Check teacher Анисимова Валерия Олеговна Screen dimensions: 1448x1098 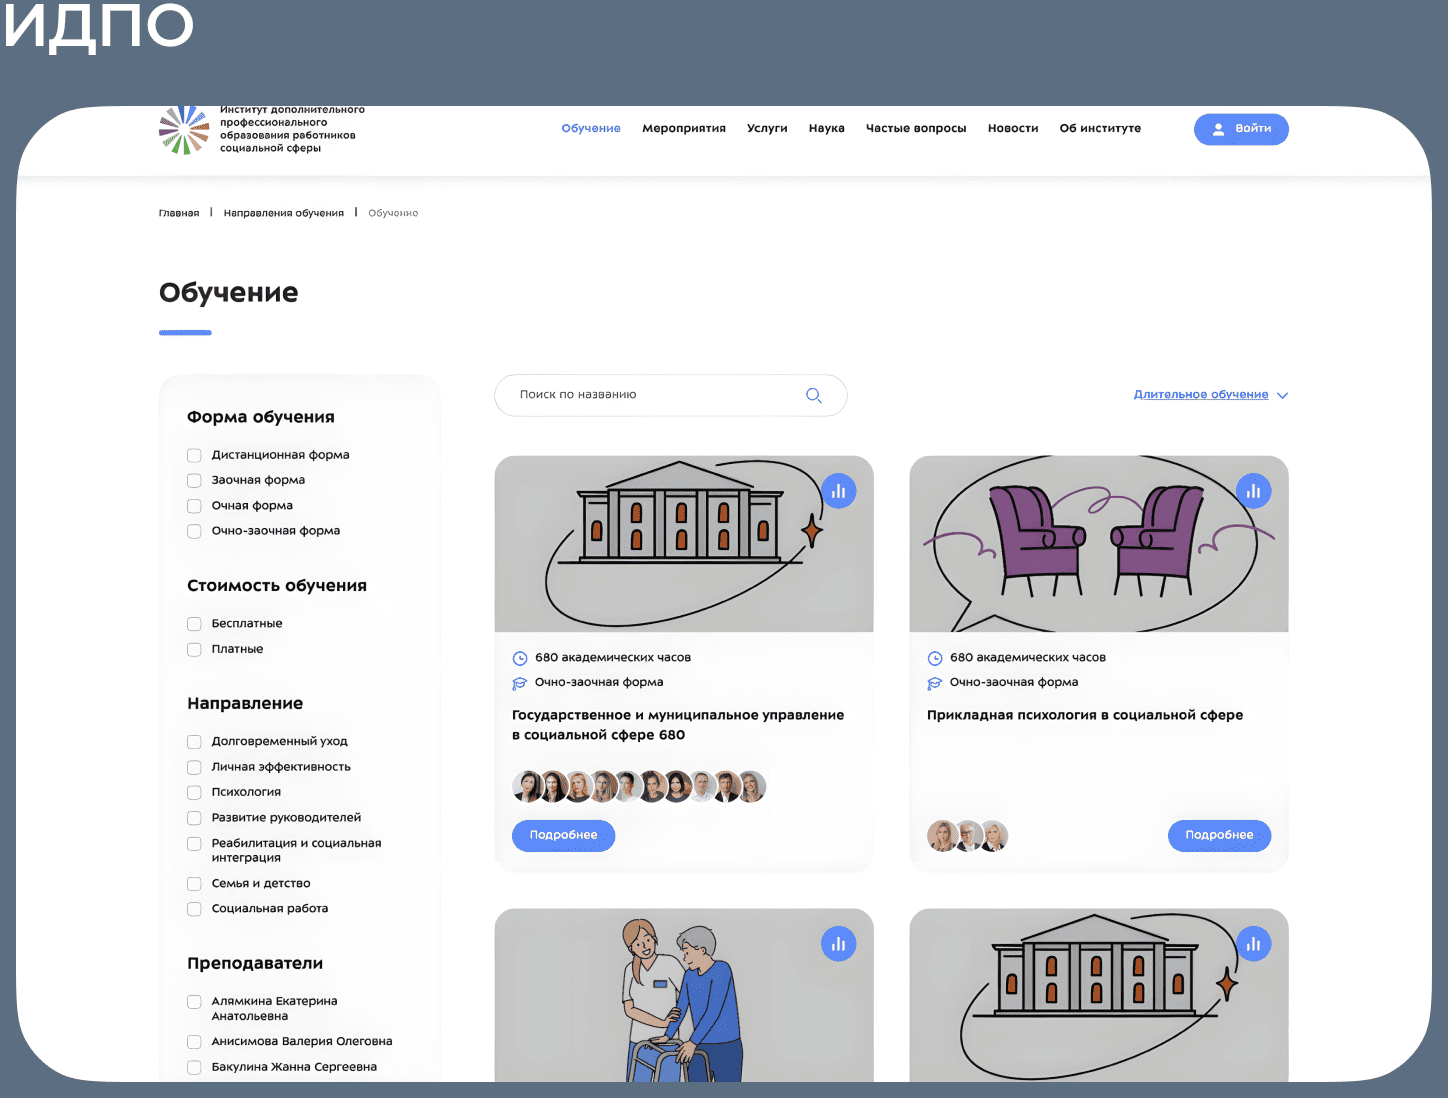point(193,1042)
